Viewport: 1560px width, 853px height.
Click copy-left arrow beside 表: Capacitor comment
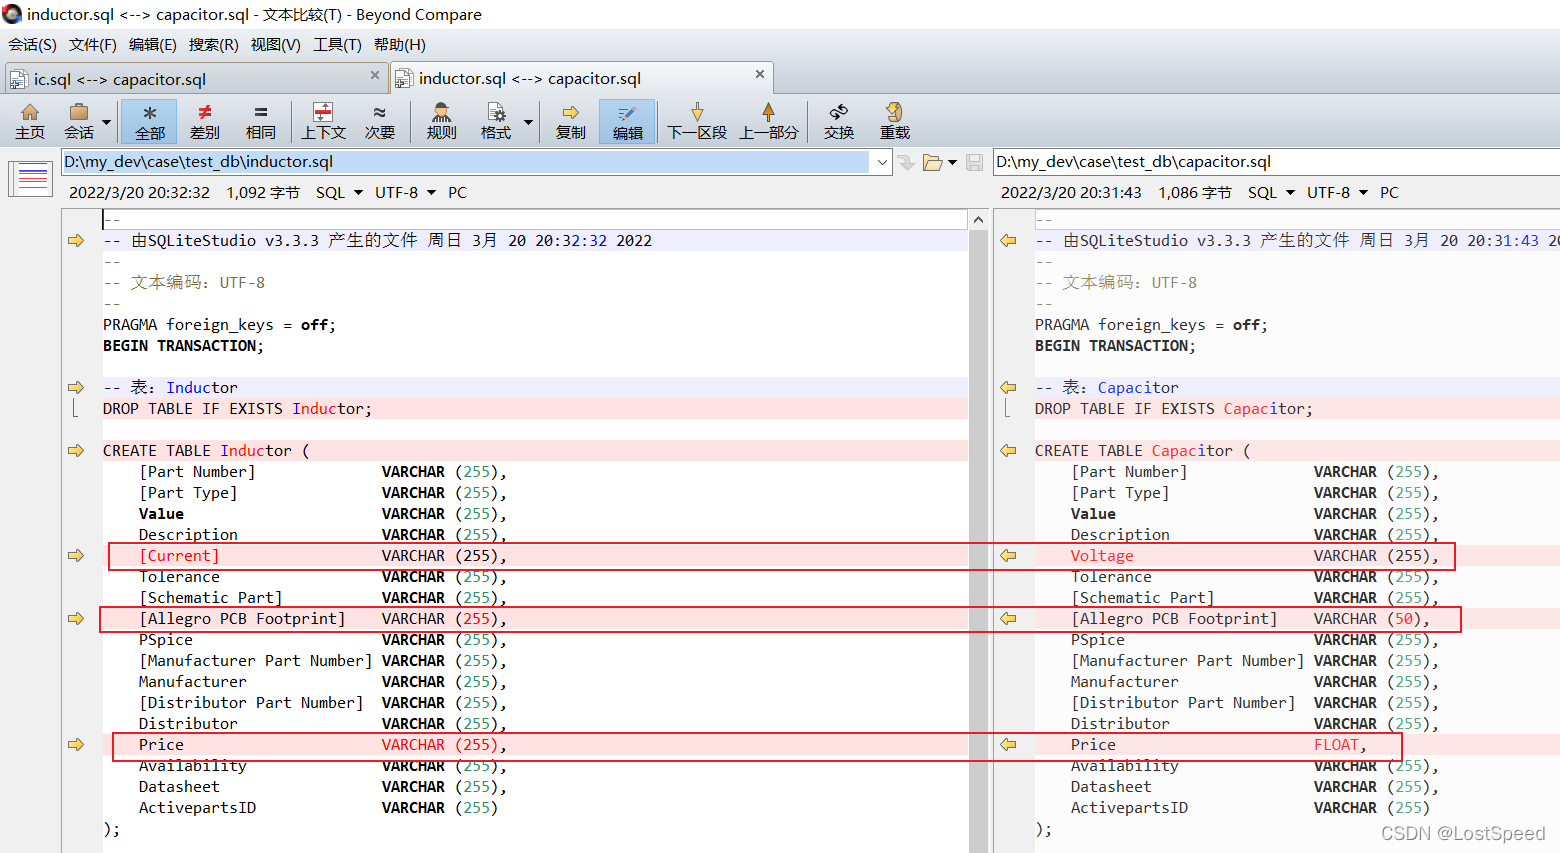pos(1008,387)
